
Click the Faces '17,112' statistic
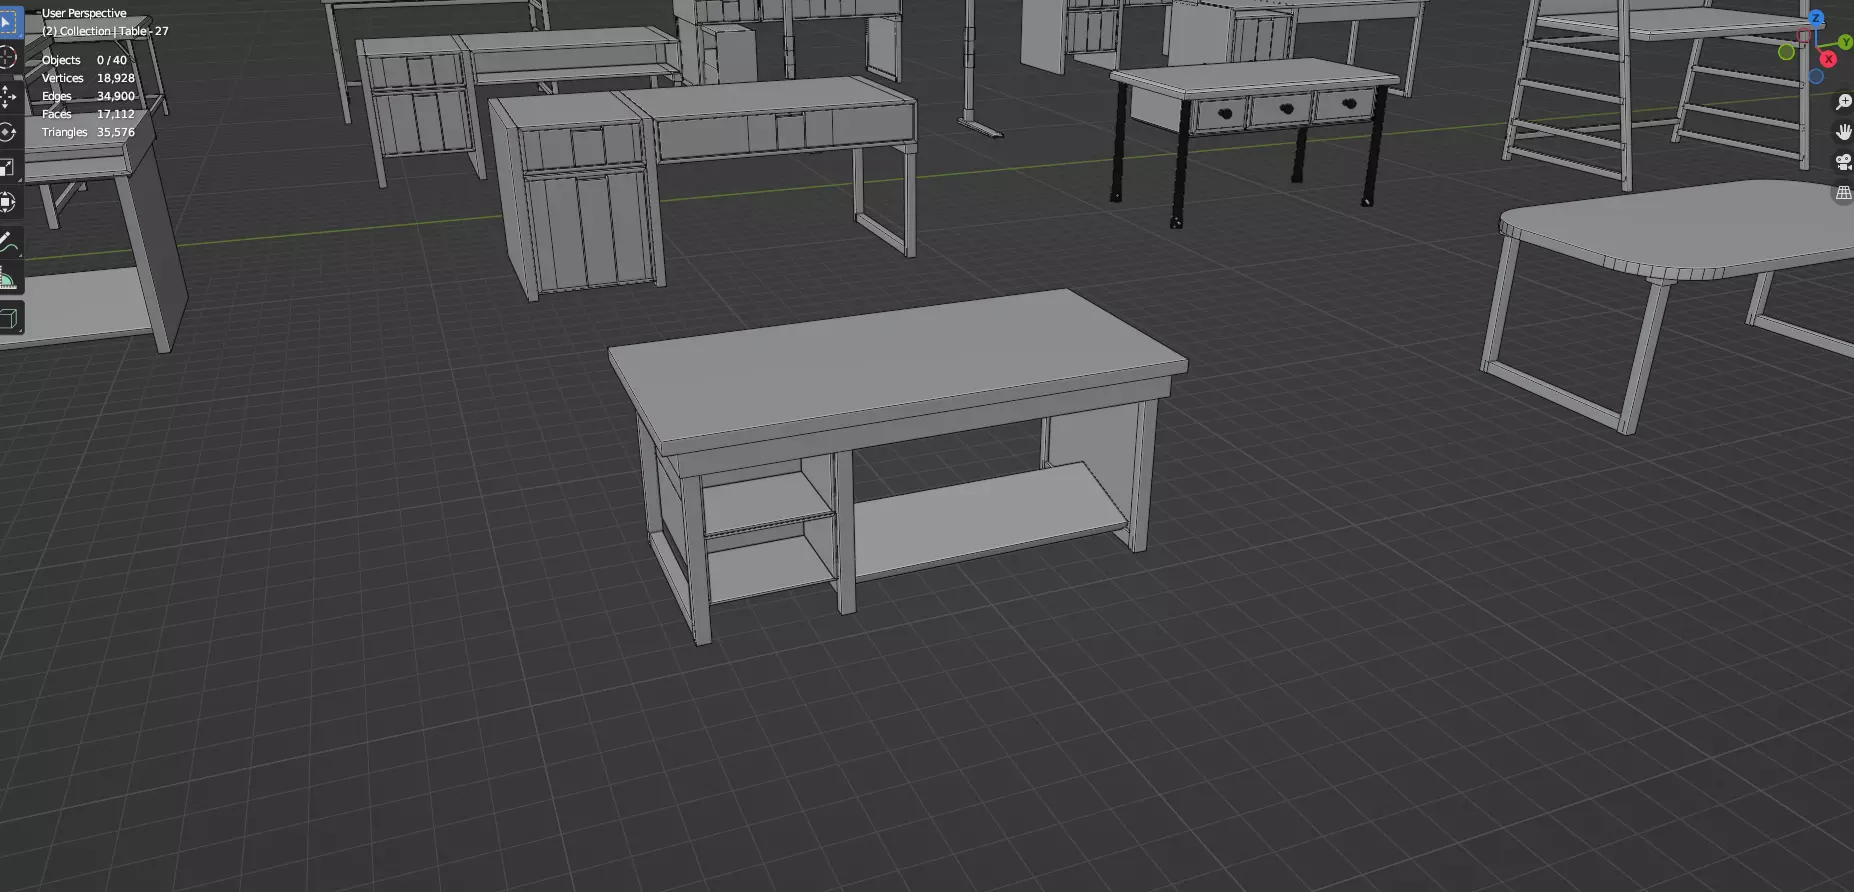115,114
